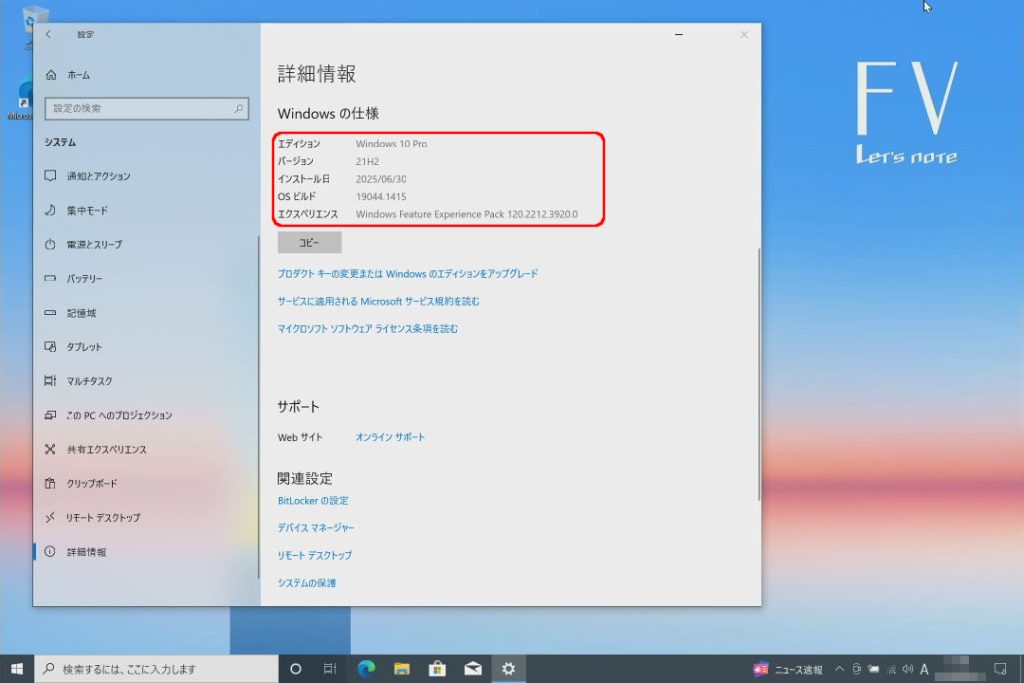The height and width of the screenshot is (683, 1024).
Task: Open デバイス マネージャー link
Action: point(315,528)
